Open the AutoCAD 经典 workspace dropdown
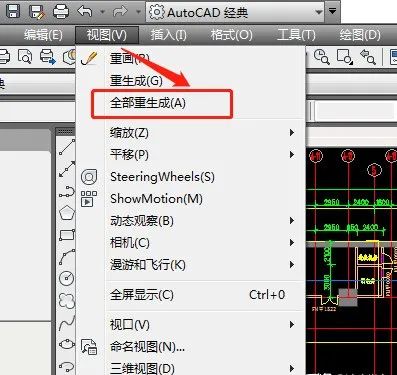The width and height of the screenshot is (397, 375). [x=235, y=12]
